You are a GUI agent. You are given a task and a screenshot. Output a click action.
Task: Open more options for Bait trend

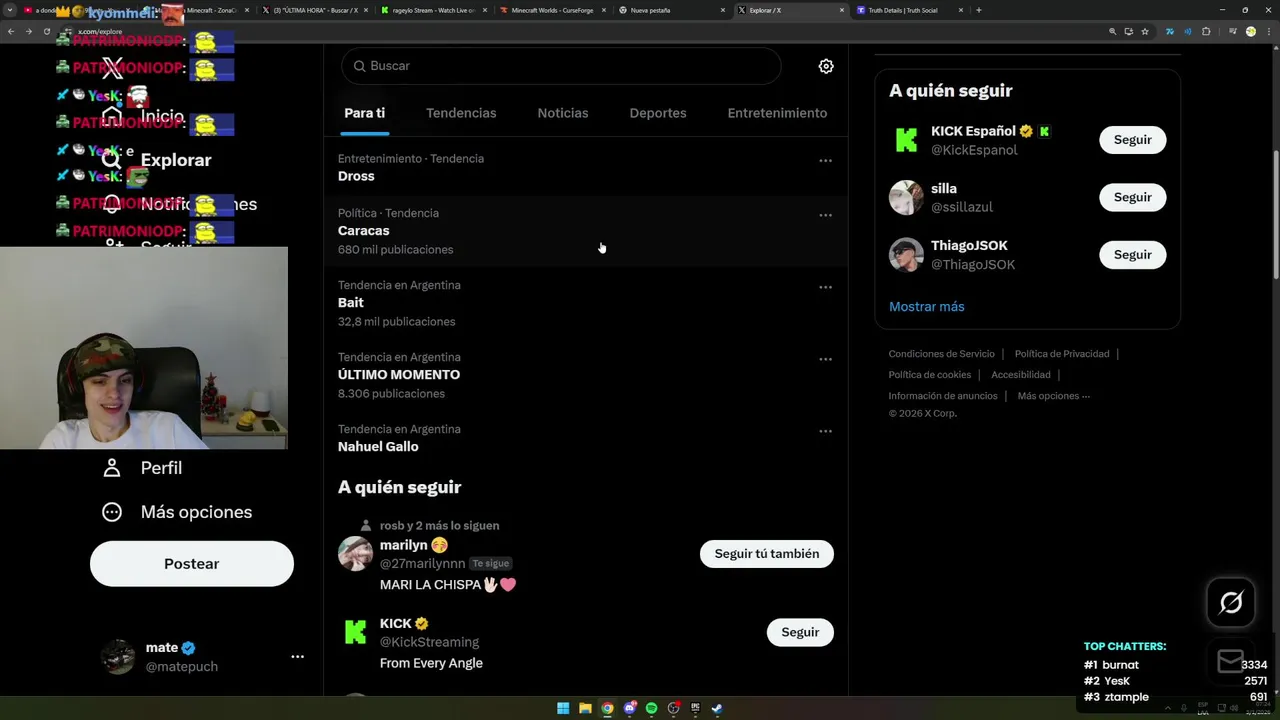tap(825, 287)
